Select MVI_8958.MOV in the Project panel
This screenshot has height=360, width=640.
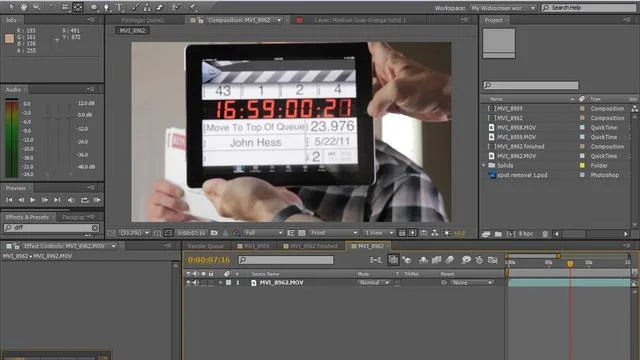[516, 127]
